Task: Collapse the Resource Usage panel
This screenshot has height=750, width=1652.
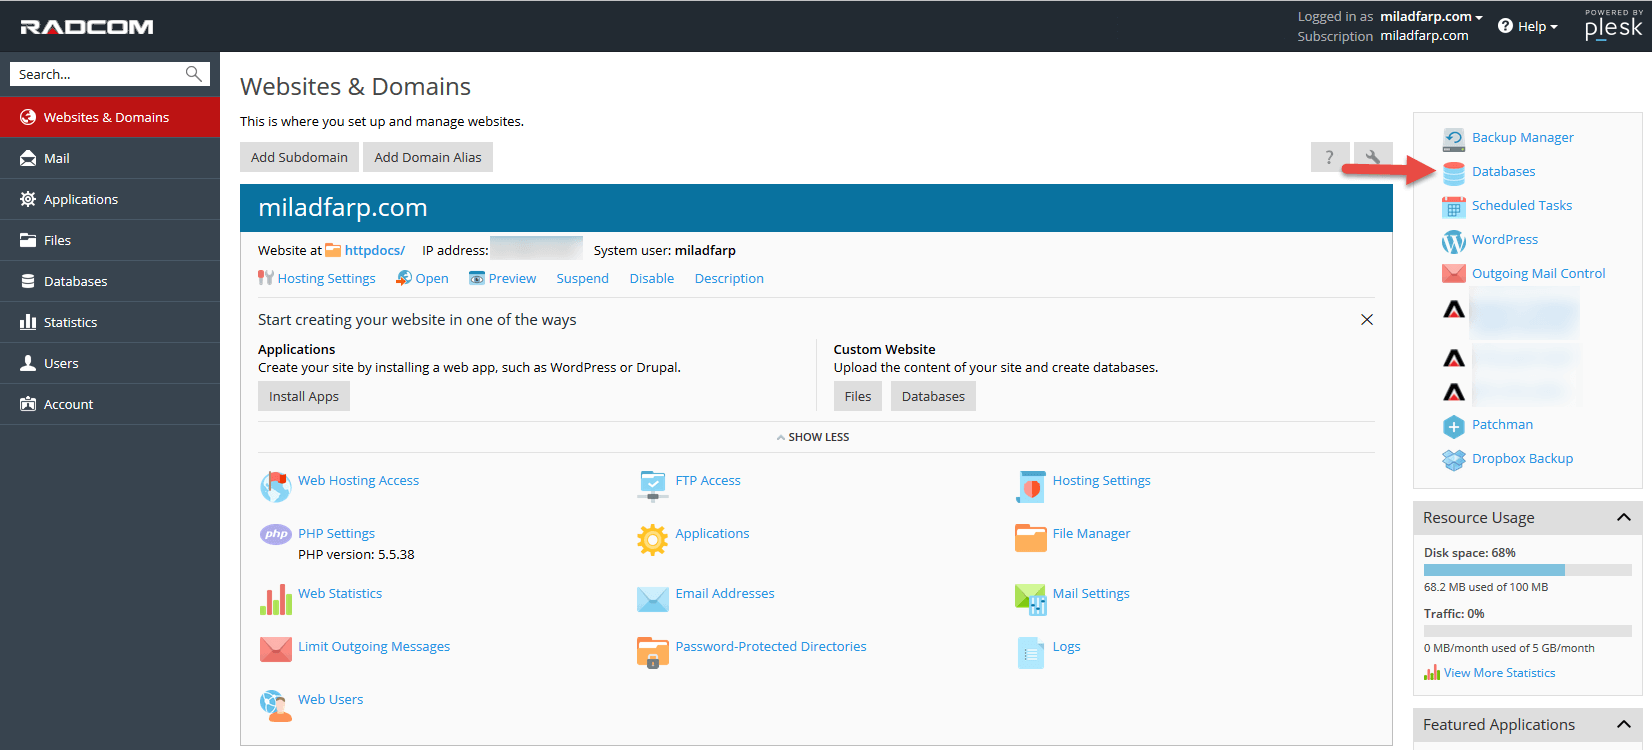Action: coord(1623,517)
